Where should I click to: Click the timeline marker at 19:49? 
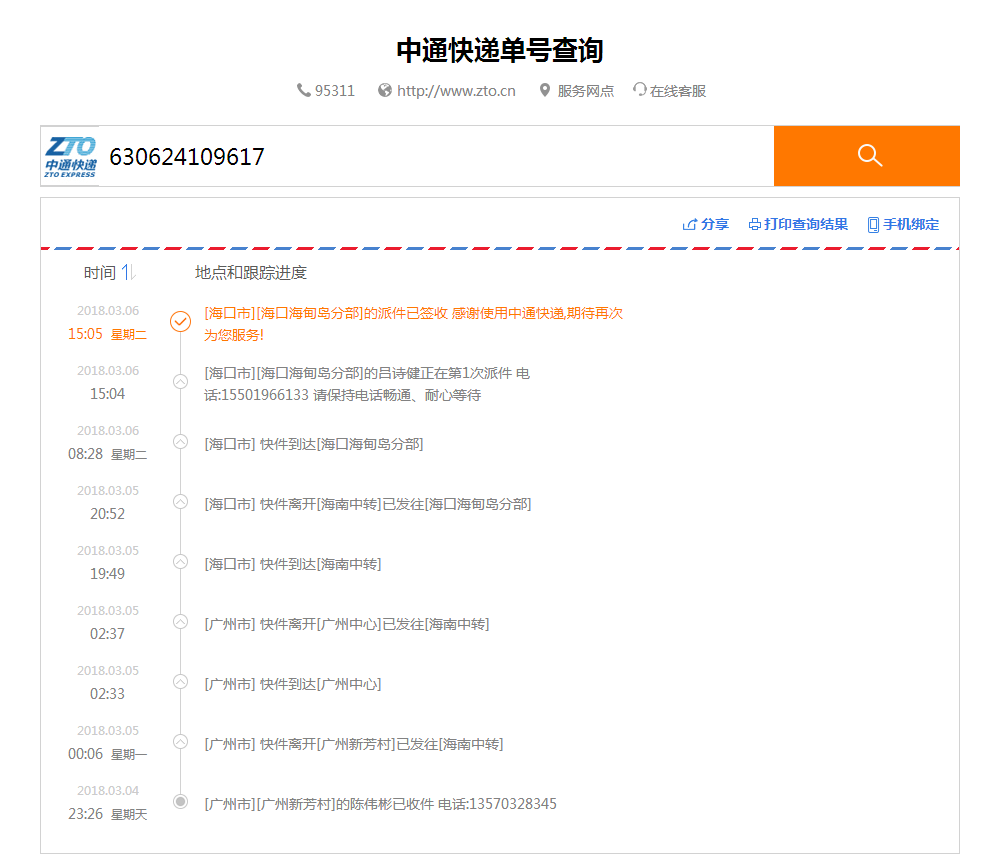coord(180,561)
